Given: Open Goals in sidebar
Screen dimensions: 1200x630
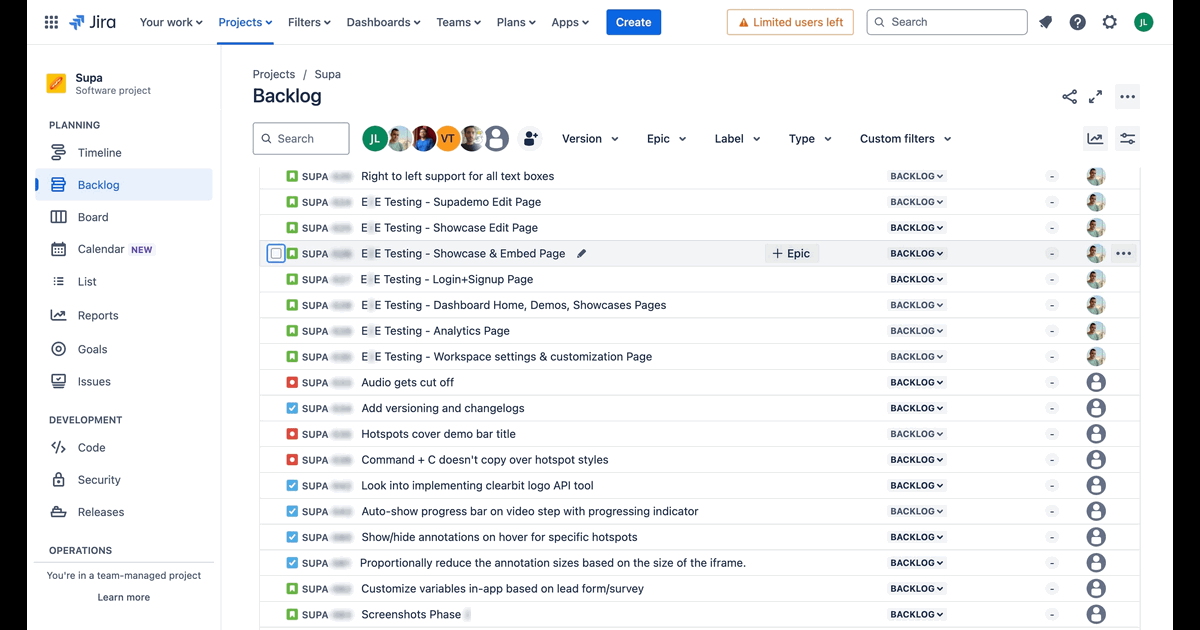Looking at the screenshot, I should click(124, 349).
